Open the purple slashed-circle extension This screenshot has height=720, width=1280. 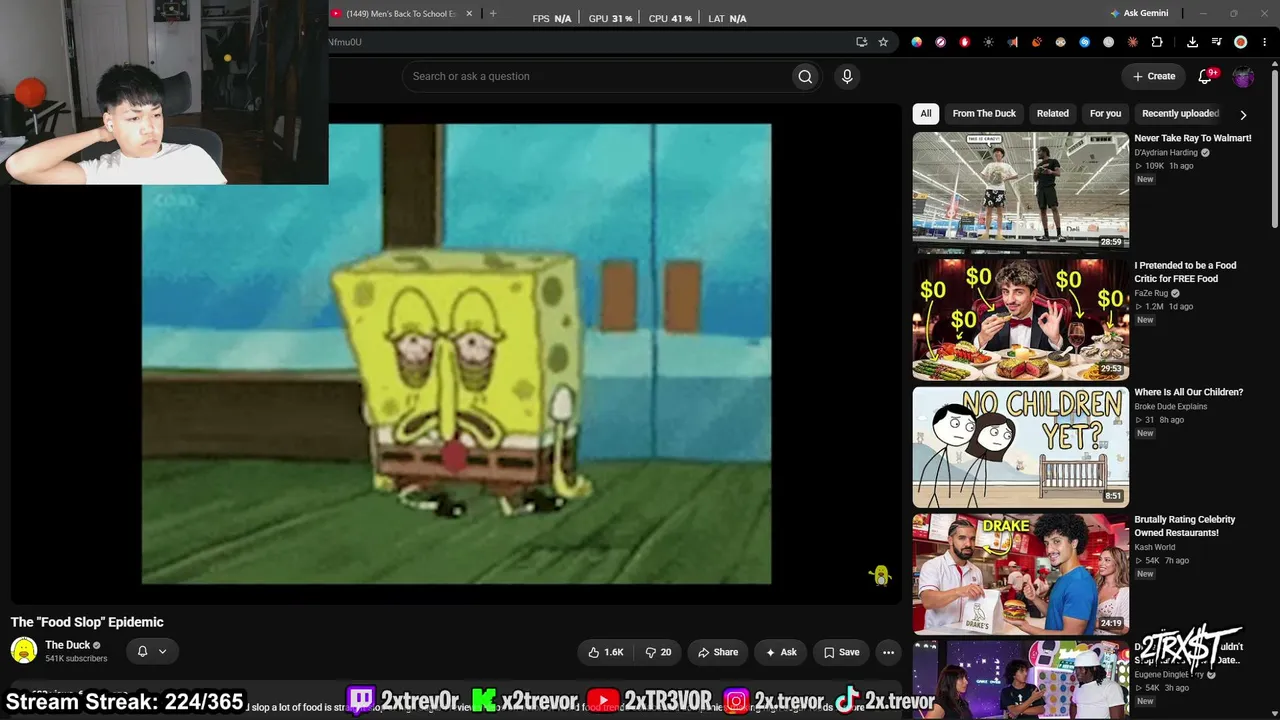point(940,42)
